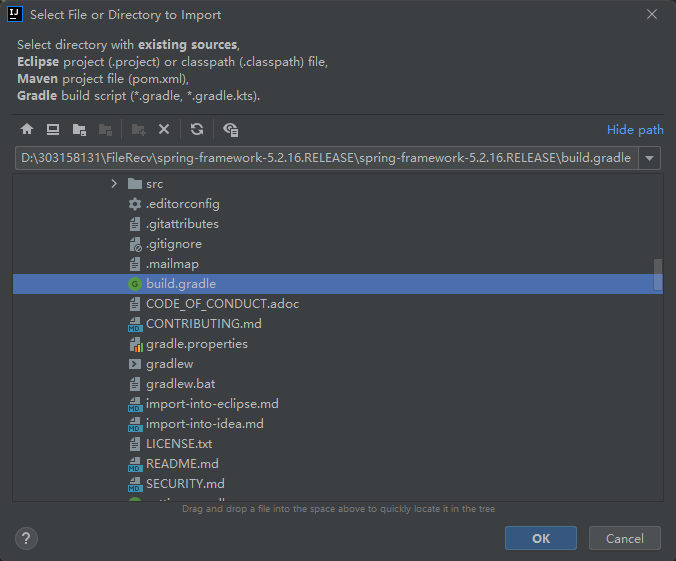The image size is (676, 561).
Task: Select the .gitignore file
Action: click(338, 244)
